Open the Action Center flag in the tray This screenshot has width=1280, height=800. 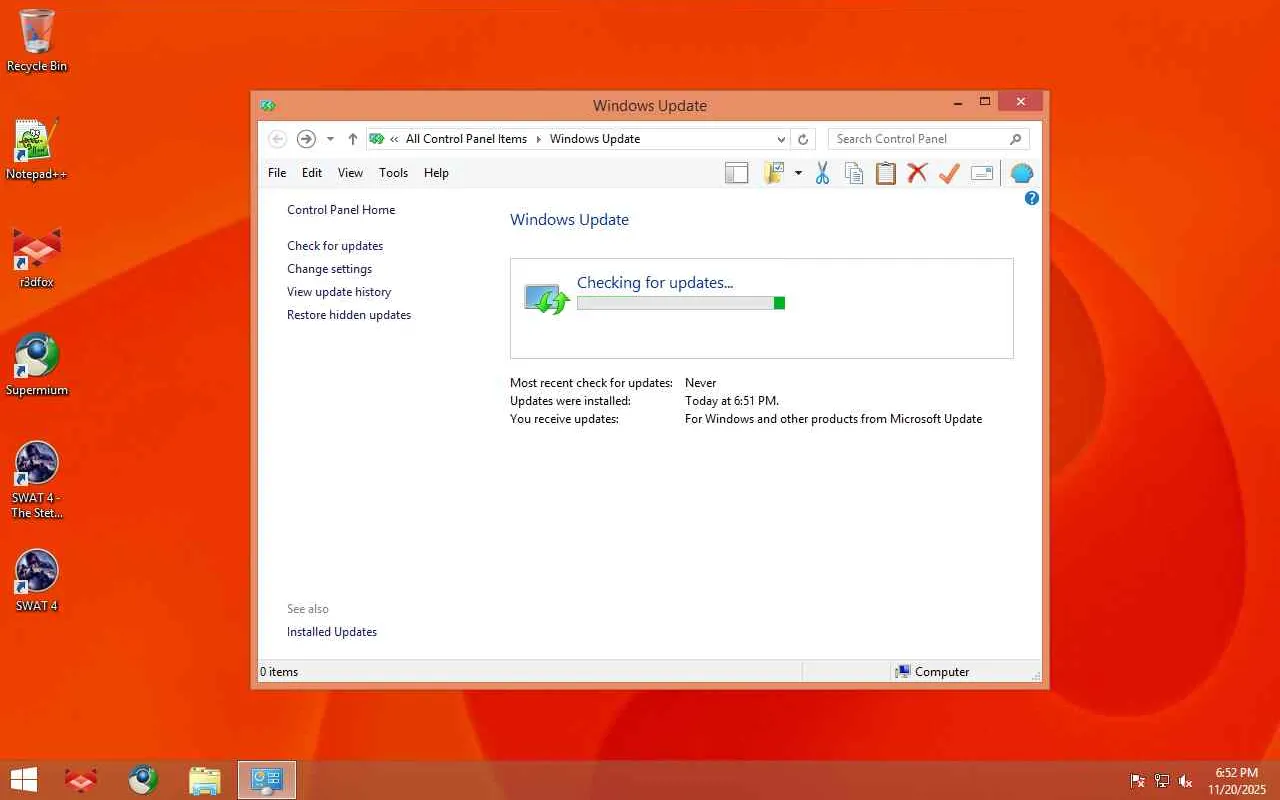pyautogui.click(x=1137, y=781)
